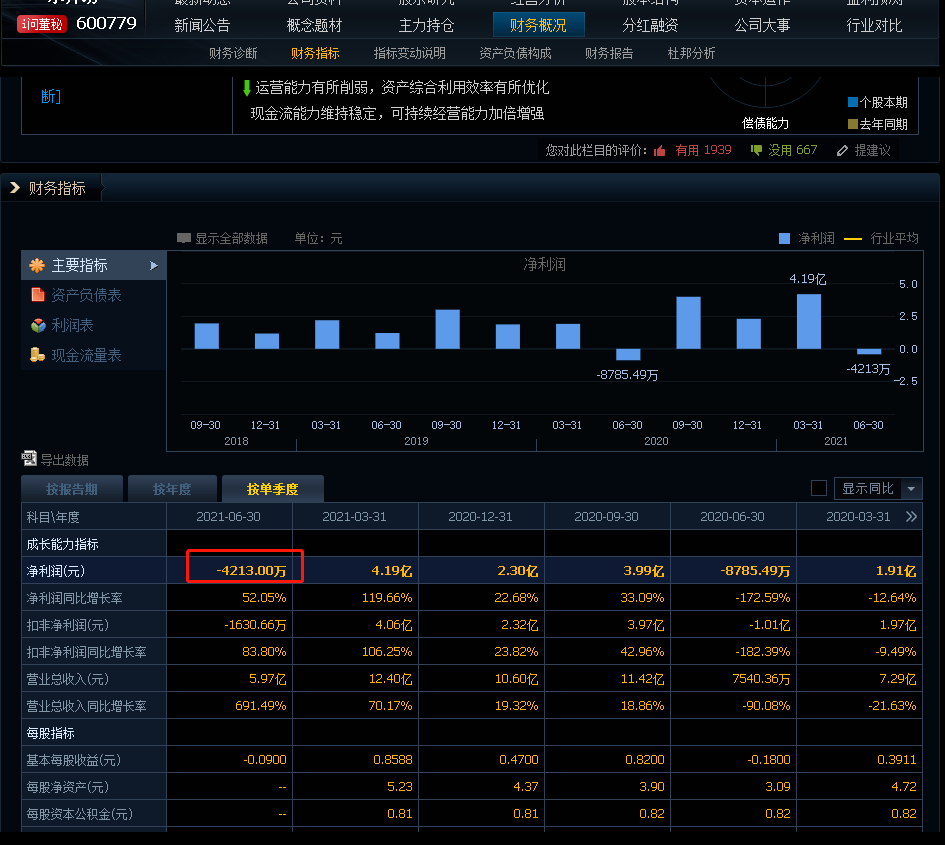The height and width of the screenshot is (845, 945).
Task: Expand more columns with double-chevron arrow
Action: [x=911, y=517]
